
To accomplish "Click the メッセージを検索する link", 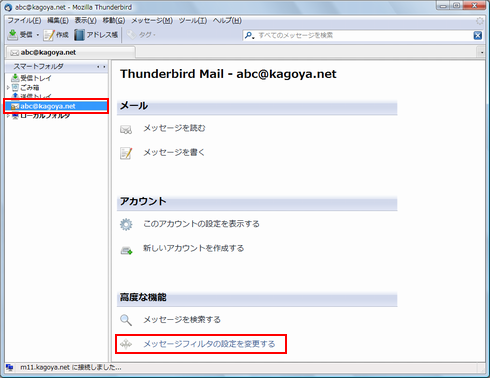I will pyautogui.click(x=182, y=319).
